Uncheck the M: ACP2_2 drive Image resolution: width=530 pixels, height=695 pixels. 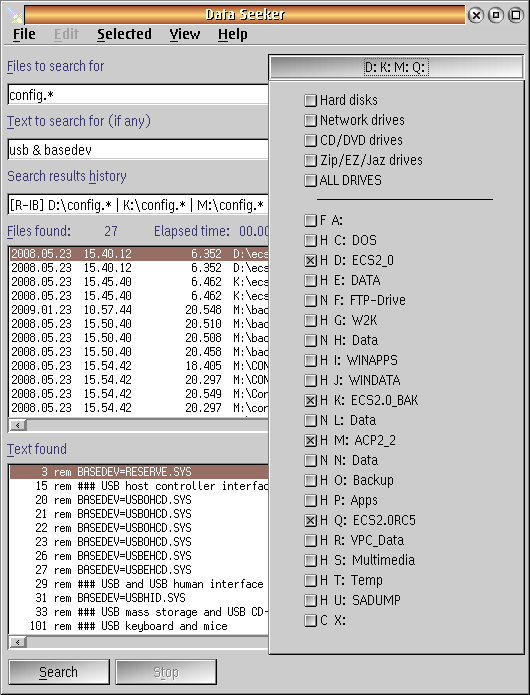[x=311, y=441]
